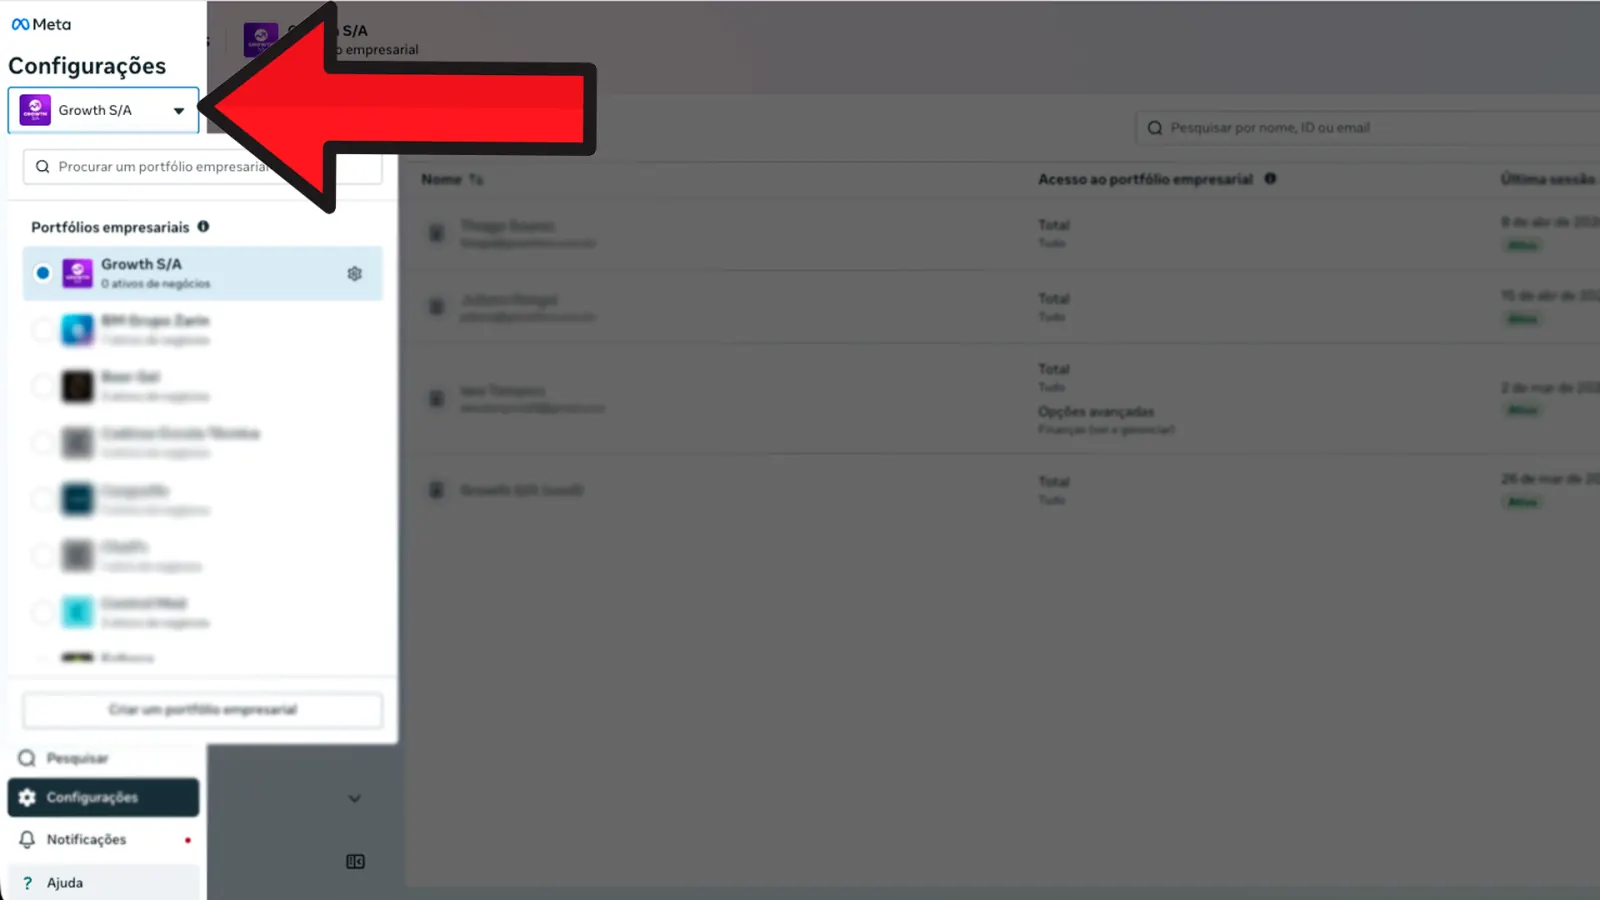Sort list using the Nome sort arrows
The width and height of the screenshot is (1600, 900).
476,180
